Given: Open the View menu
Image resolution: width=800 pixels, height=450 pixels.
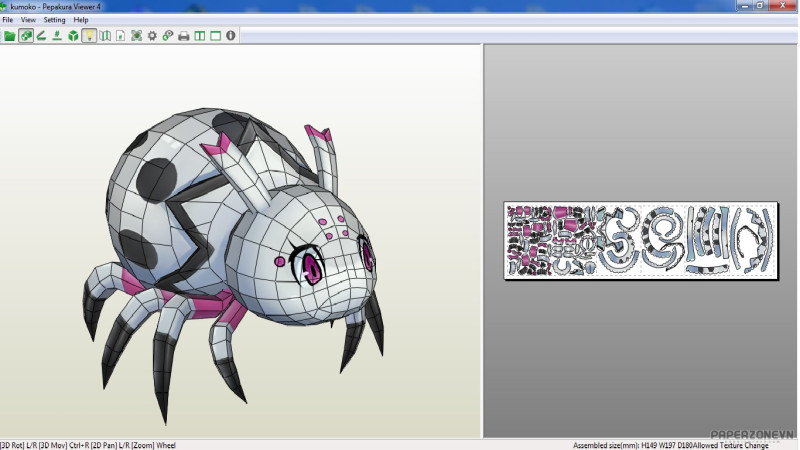Looking at the screenshot, I should point(28,20).
